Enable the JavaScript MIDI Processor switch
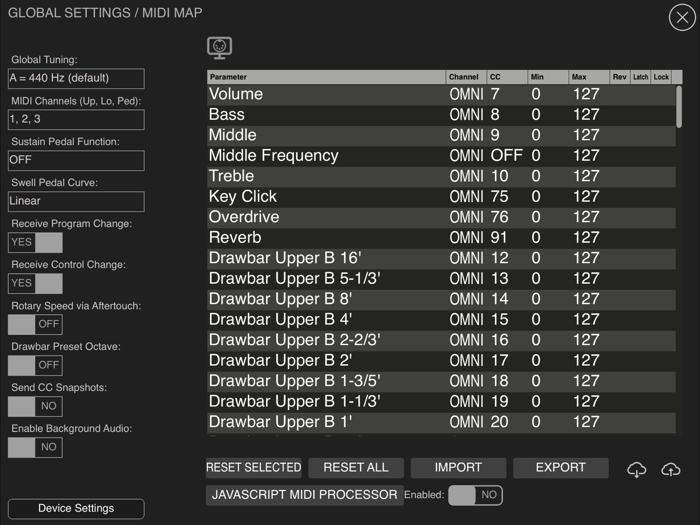Viewport: 700px width, 525px height. click(475, 495)
